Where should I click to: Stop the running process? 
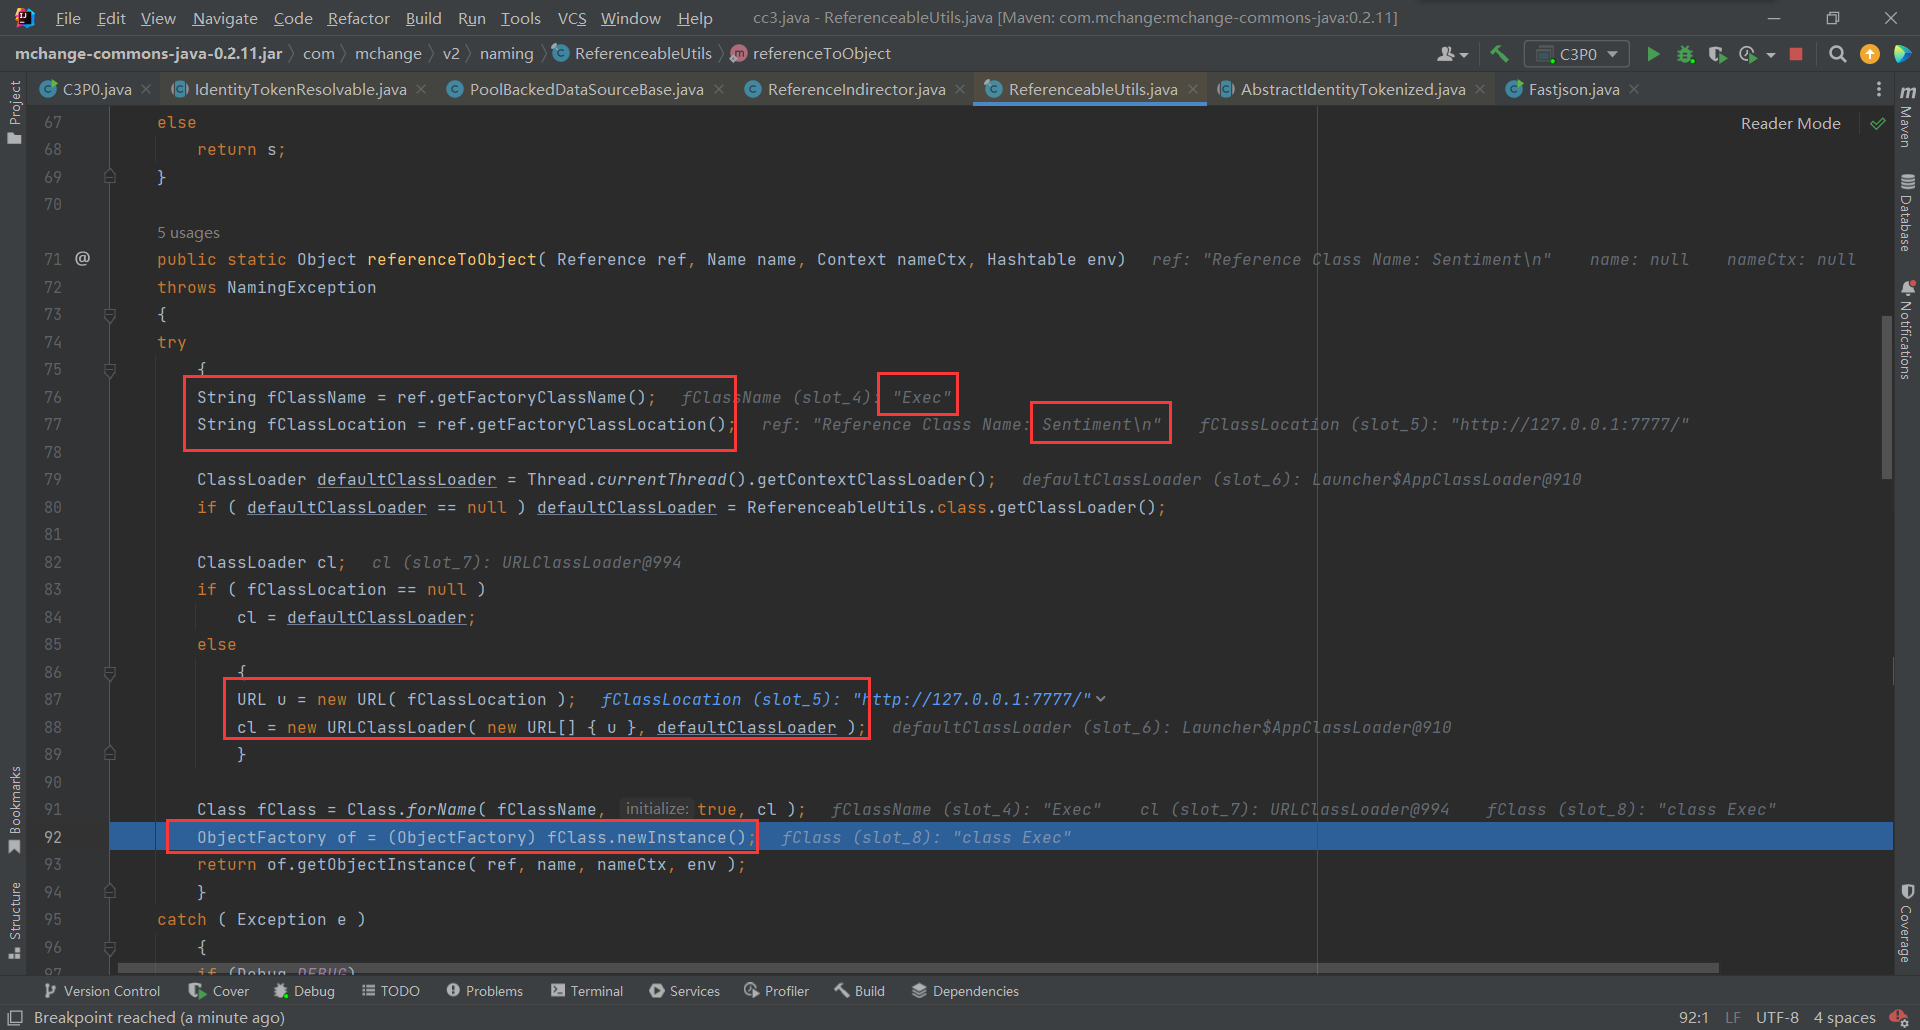coord(1796,54)
